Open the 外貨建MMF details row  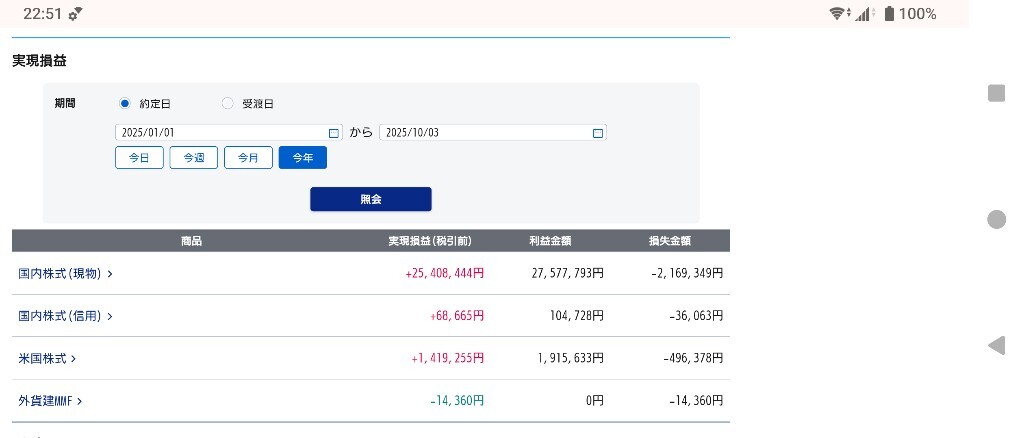50,401
